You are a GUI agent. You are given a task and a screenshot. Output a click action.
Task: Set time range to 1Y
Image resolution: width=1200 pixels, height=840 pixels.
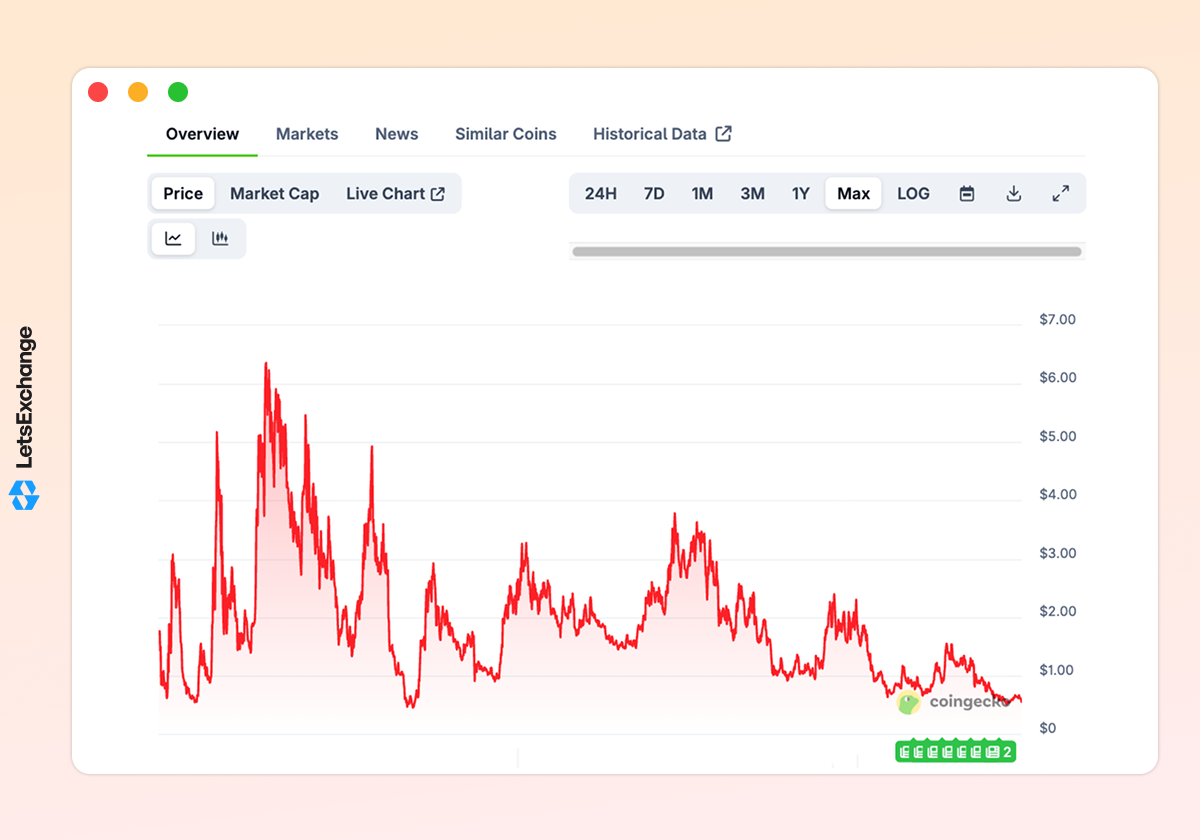click(801, 194)
